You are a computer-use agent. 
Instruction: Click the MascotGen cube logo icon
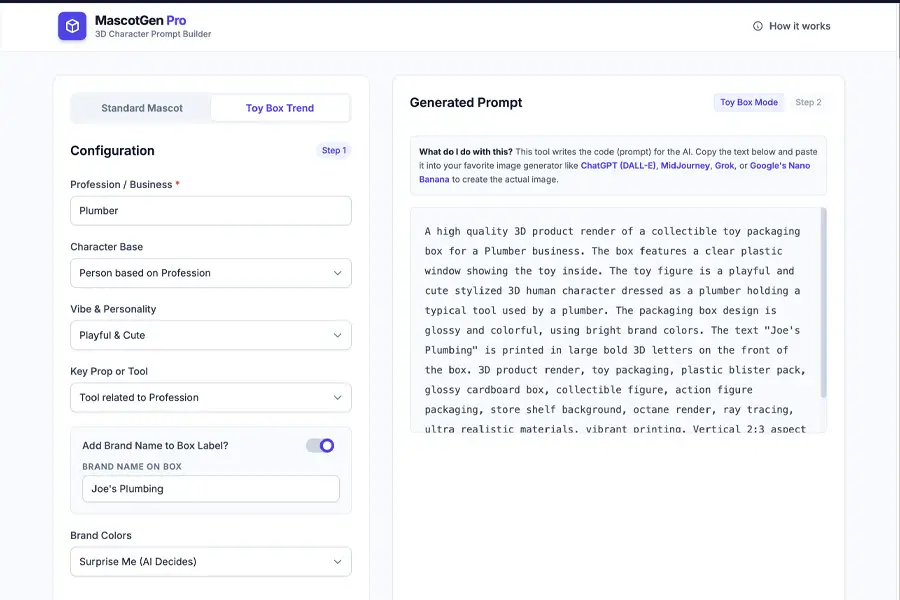point(72,26)
